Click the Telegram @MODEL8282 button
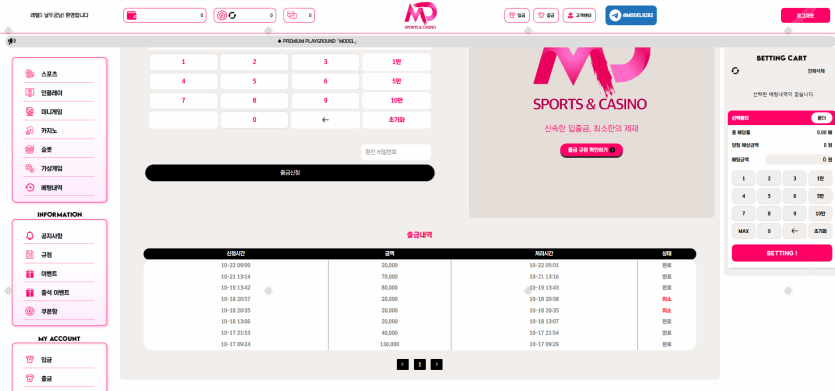This screenshot has width=835, height=391. click(x=631, y=15)
